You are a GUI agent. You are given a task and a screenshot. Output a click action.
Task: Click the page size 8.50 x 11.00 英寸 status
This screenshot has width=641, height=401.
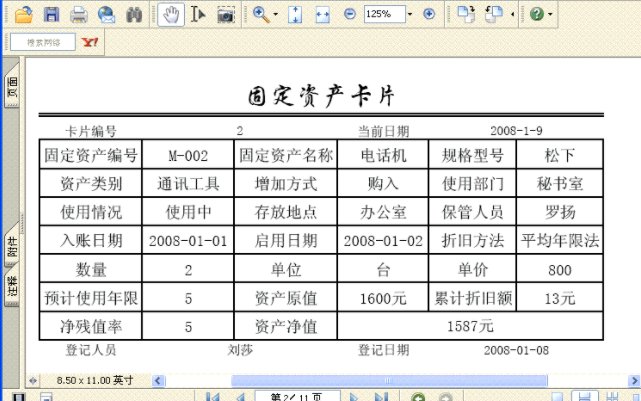pos(95,381)
